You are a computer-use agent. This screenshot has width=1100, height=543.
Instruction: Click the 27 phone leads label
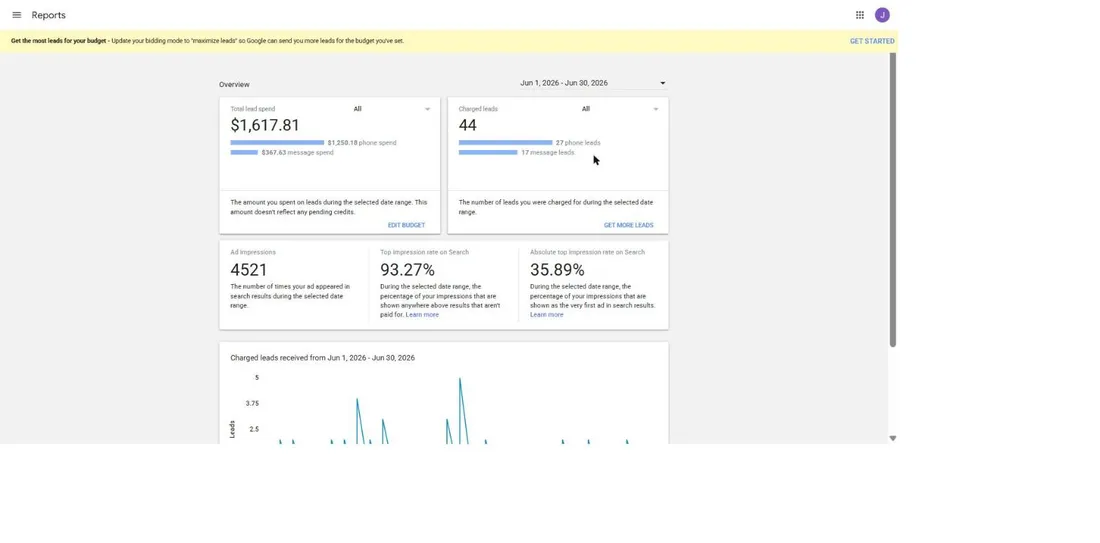(x=578, y=142)
